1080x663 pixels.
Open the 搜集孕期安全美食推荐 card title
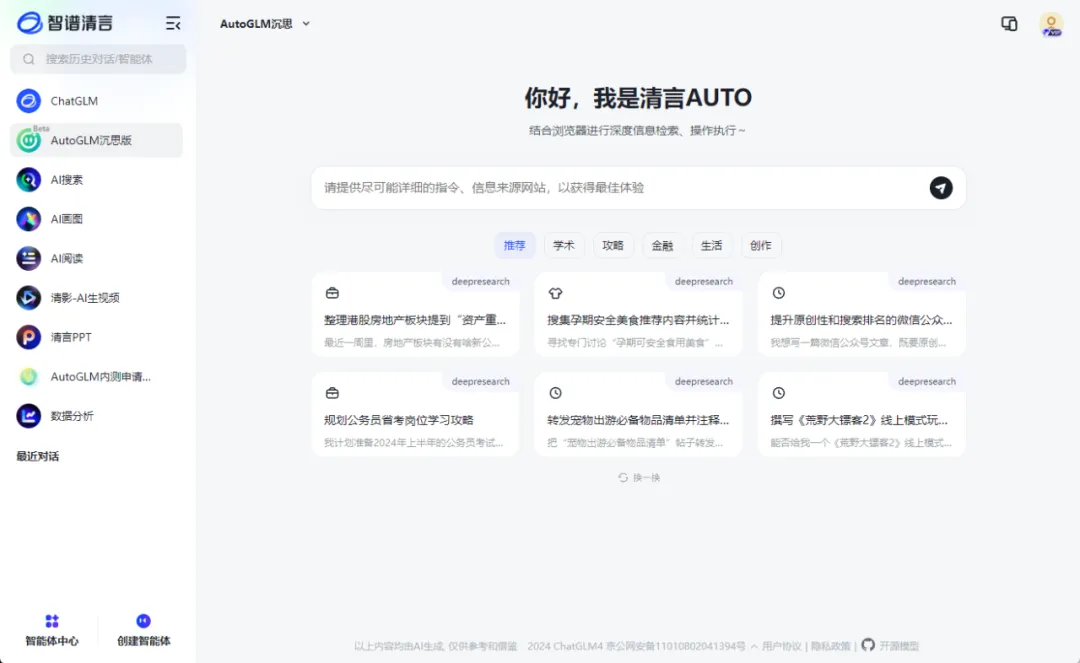638,320
